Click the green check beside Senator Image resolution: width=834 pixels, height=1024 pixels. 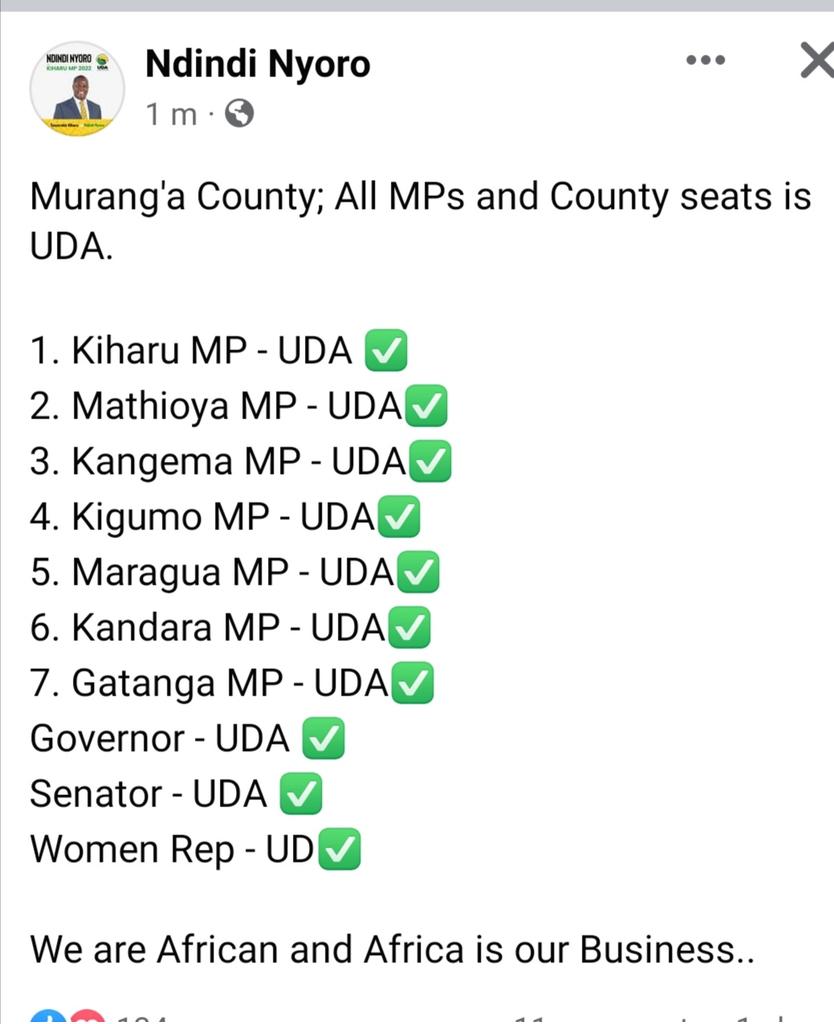[x=300, y=794]
